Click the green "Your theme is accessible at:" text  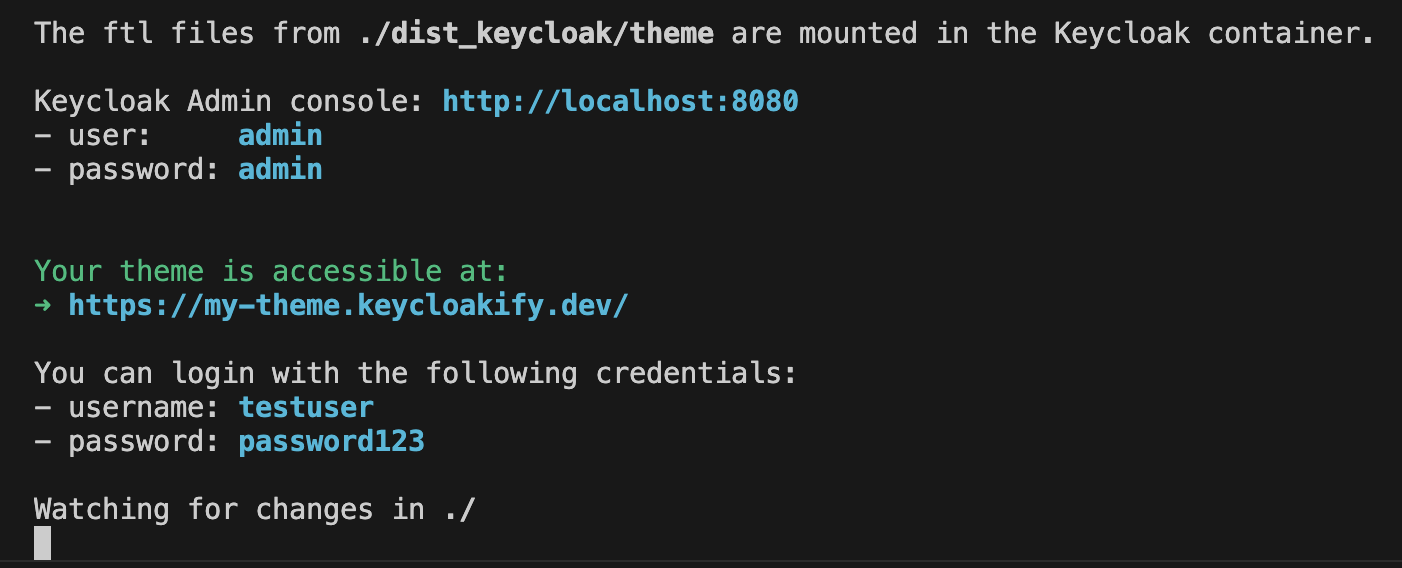[271, 271]
